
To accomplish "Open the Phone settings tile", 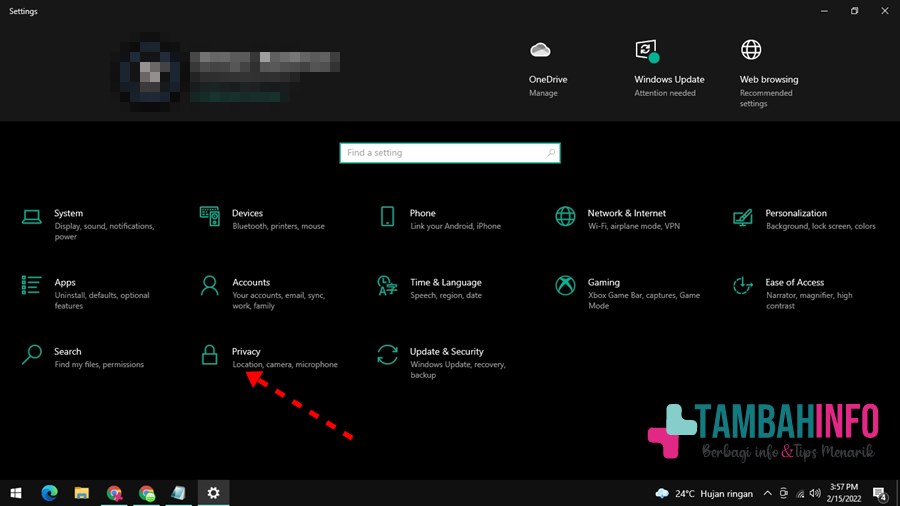I will 442,219.
